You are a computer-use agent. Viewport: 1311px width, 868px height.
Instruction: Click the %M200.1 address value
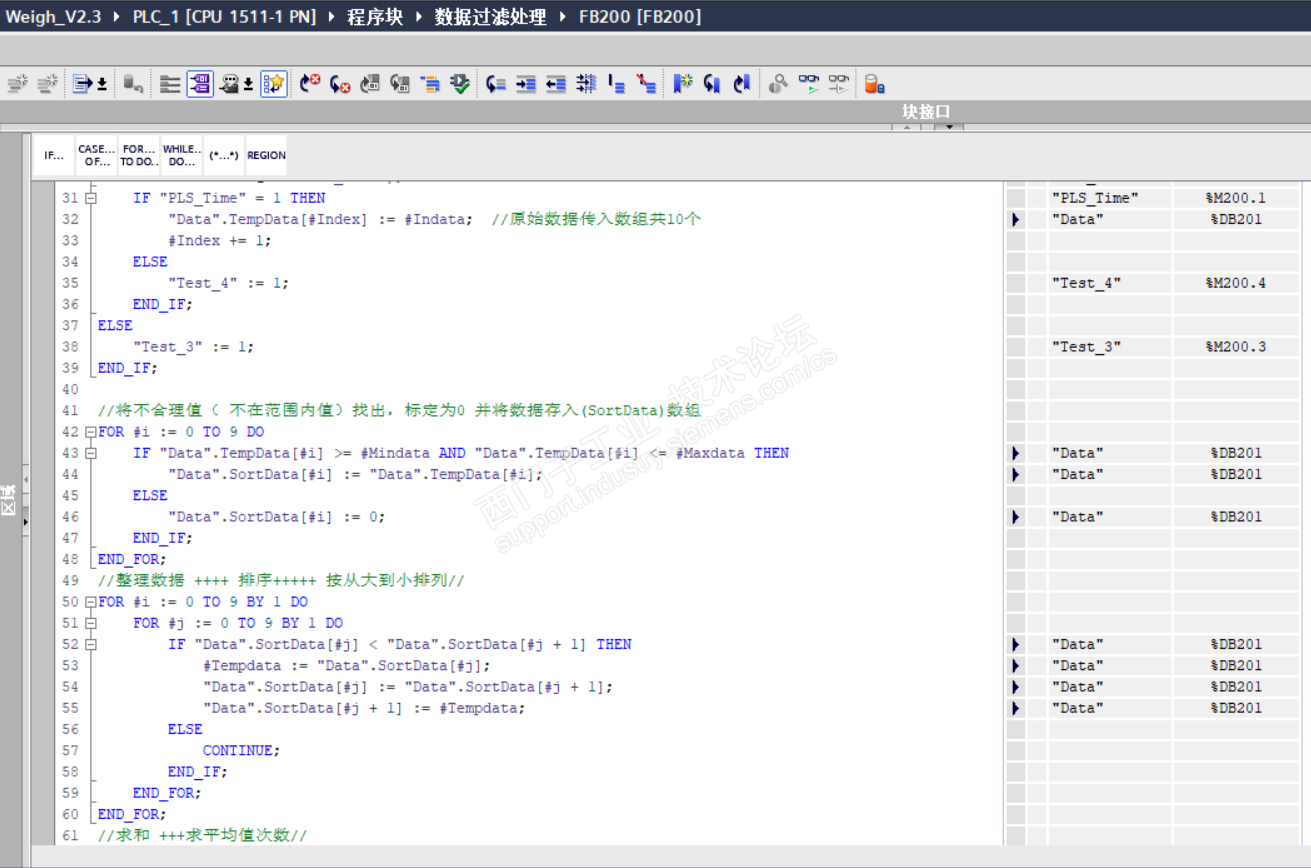point(1236,198)
